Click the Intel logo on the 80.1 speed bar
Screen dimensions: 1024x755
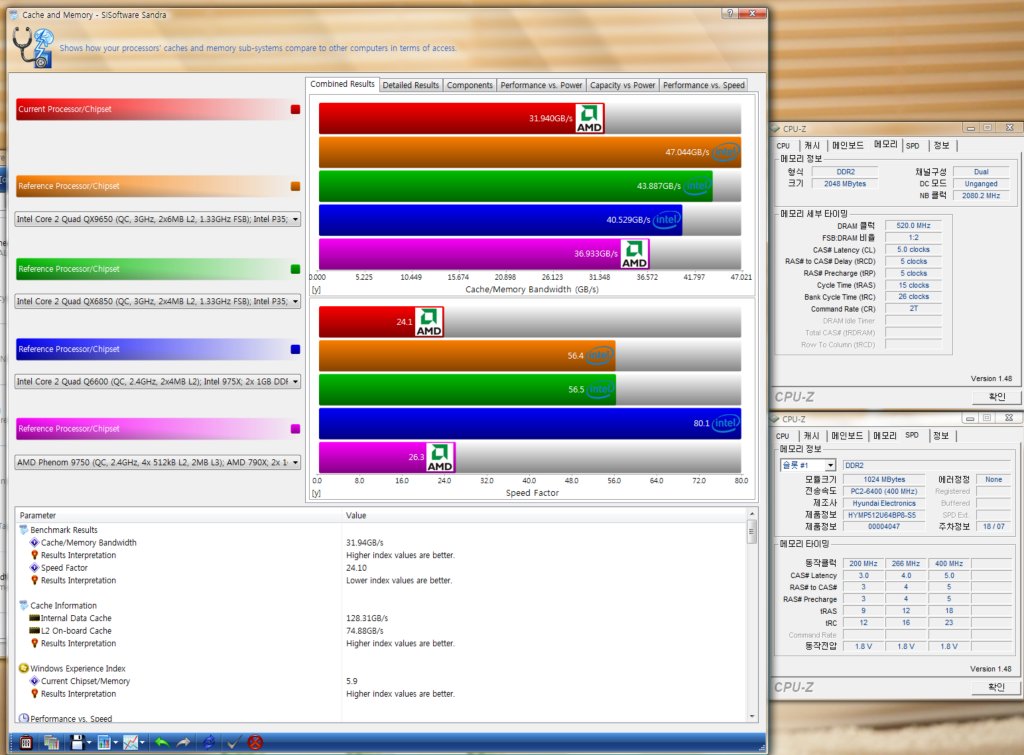point(726,423)
